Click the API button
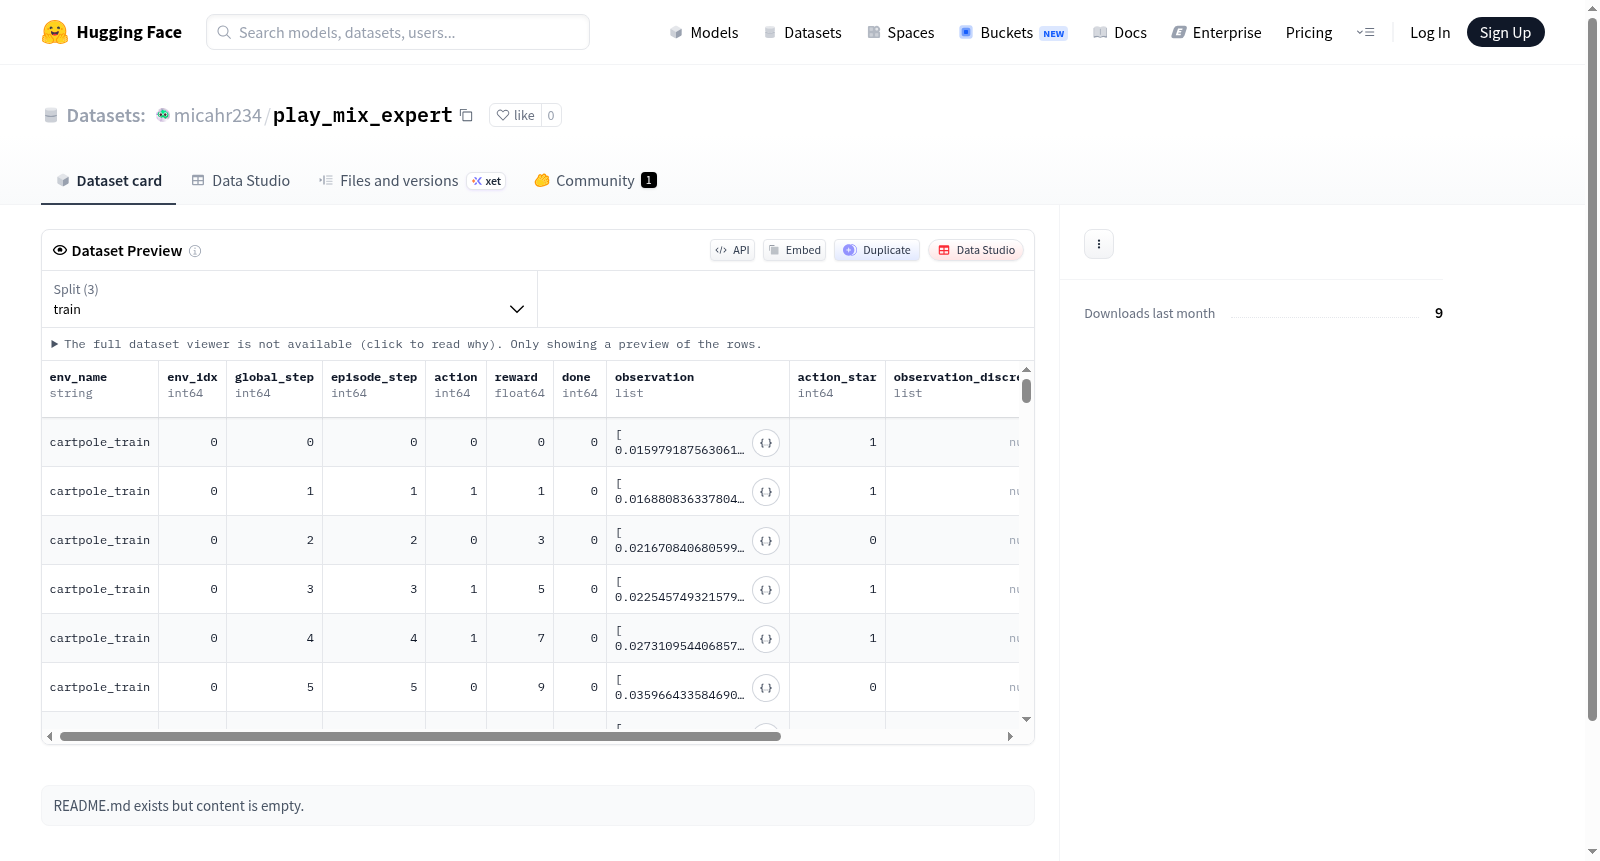 (732, 250)
